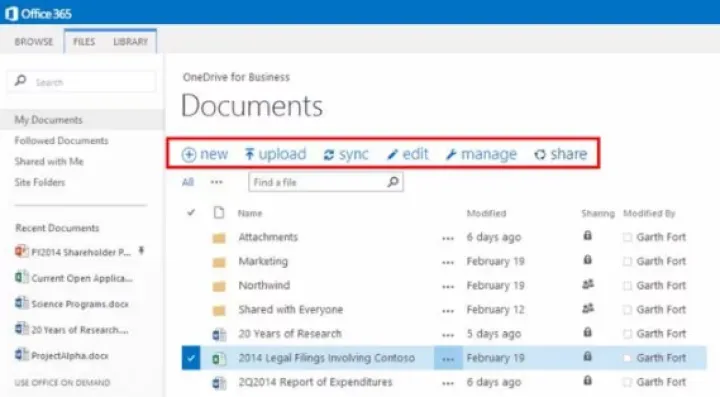Screen dimensions: 720x397
Task: Open ellipsis menu for Northwind
Action: (448, 287)
